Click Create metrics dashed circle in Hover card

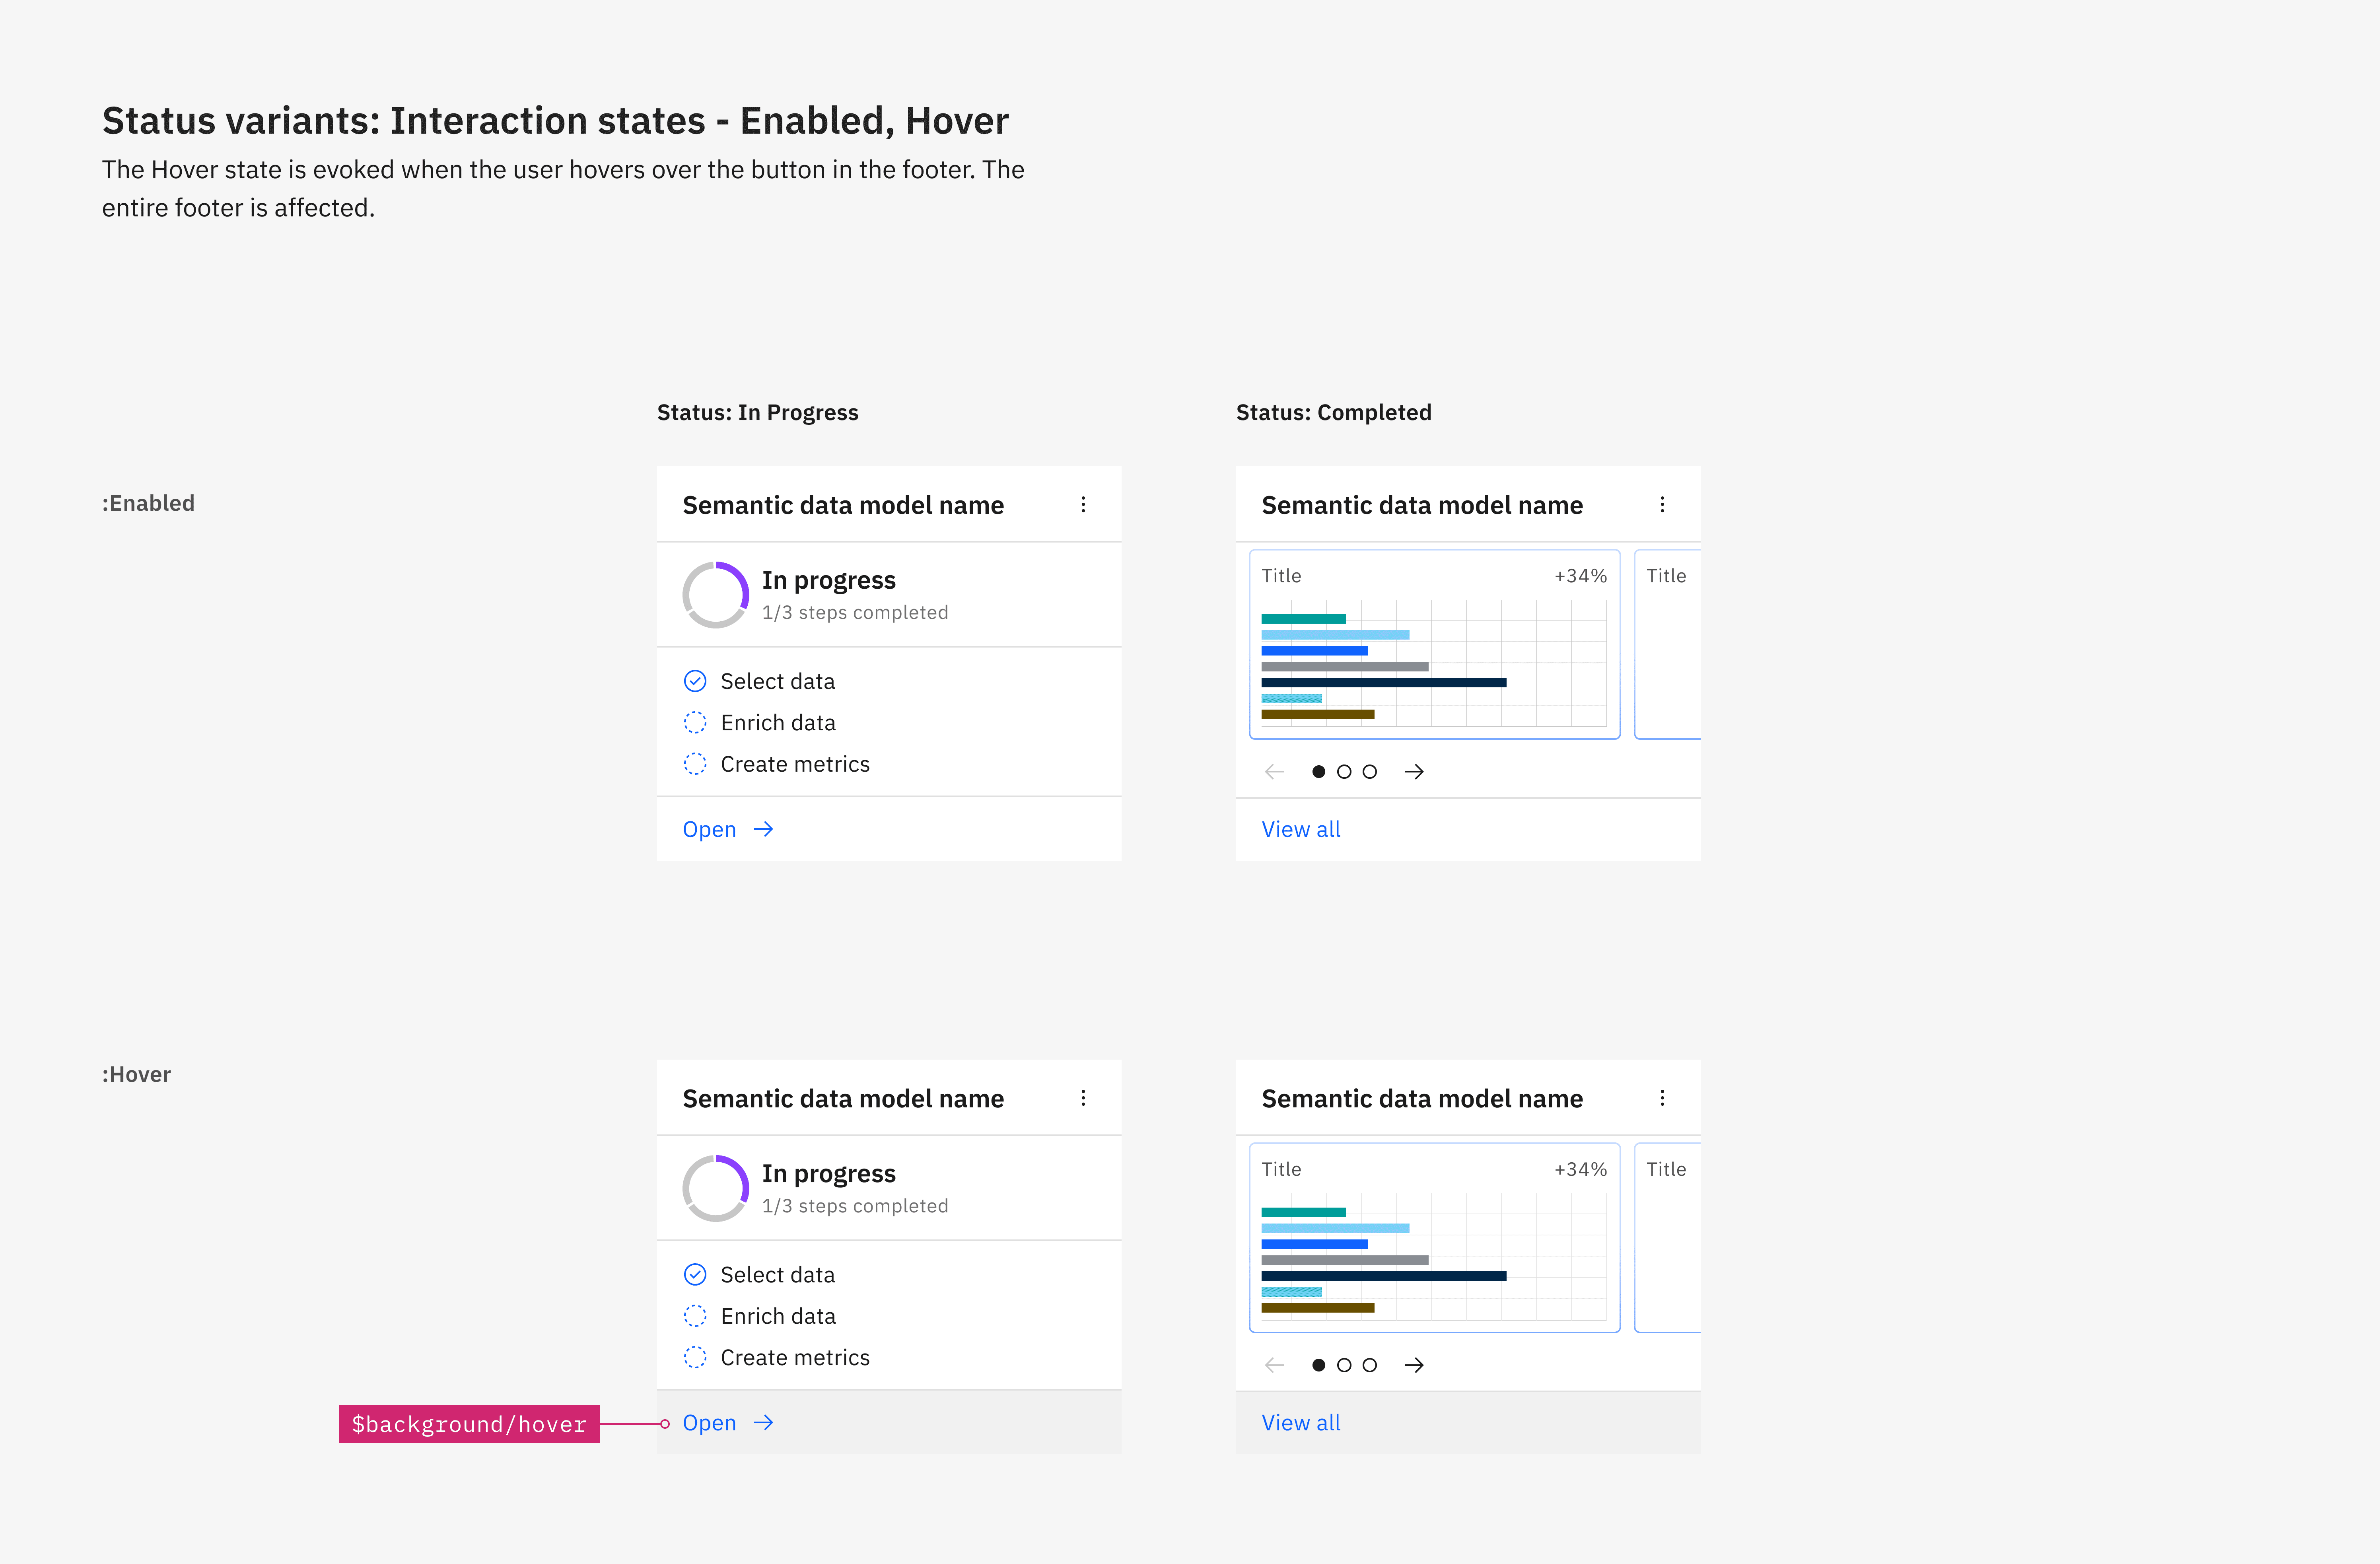click(x=695, y=1357)
